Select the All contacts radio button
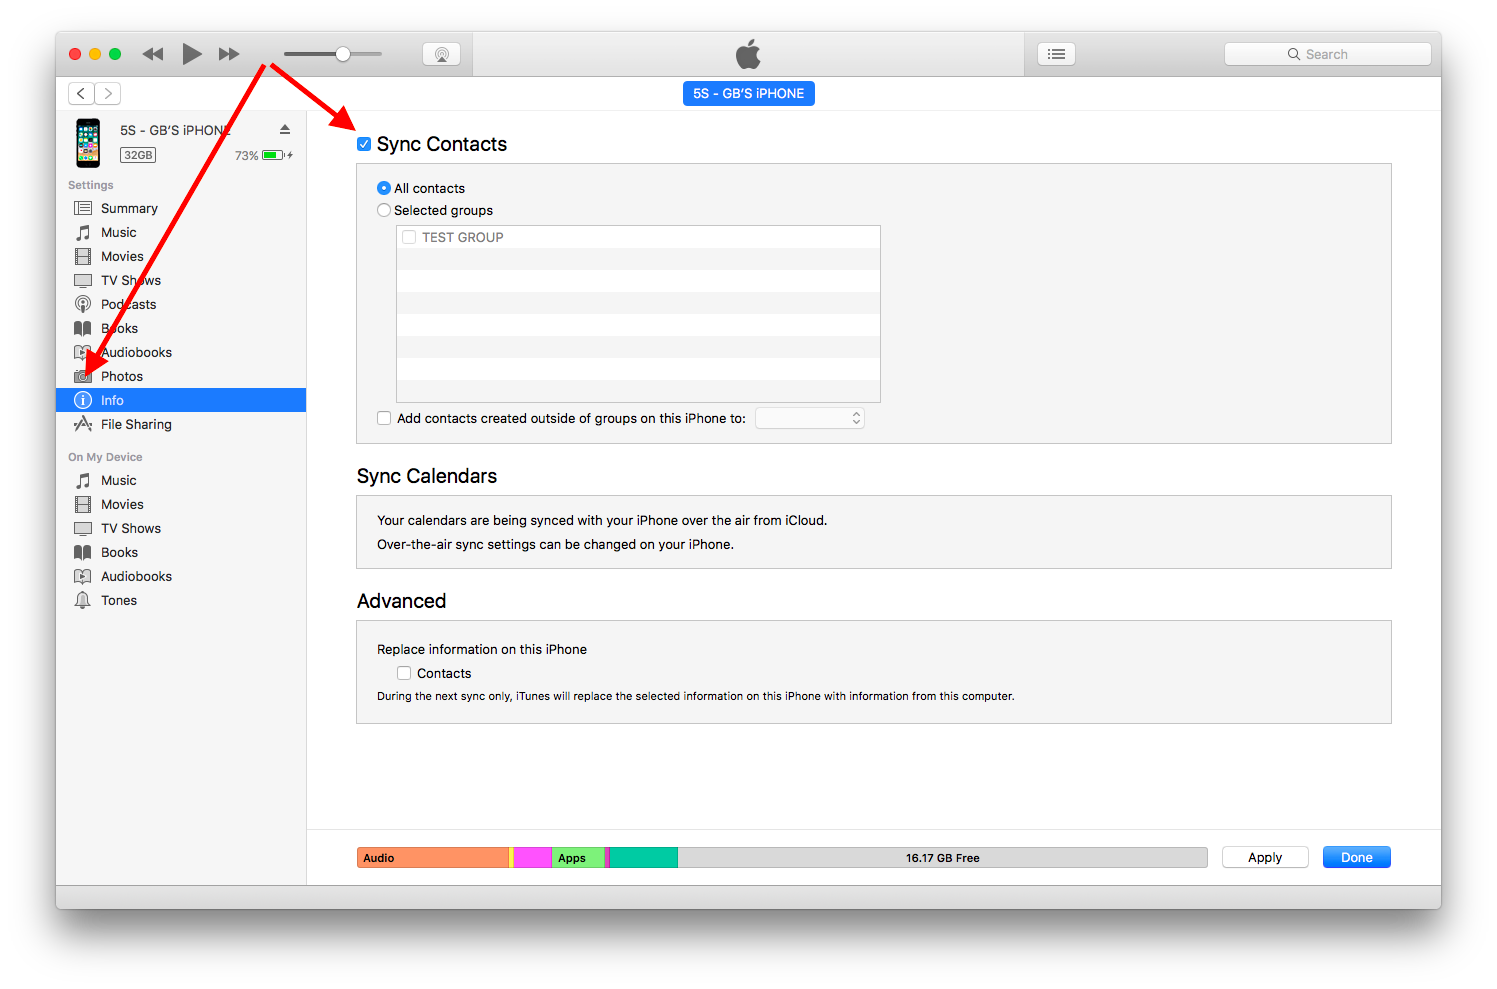This screenshot has height=989, width=1497. click(x=384, y=188)
